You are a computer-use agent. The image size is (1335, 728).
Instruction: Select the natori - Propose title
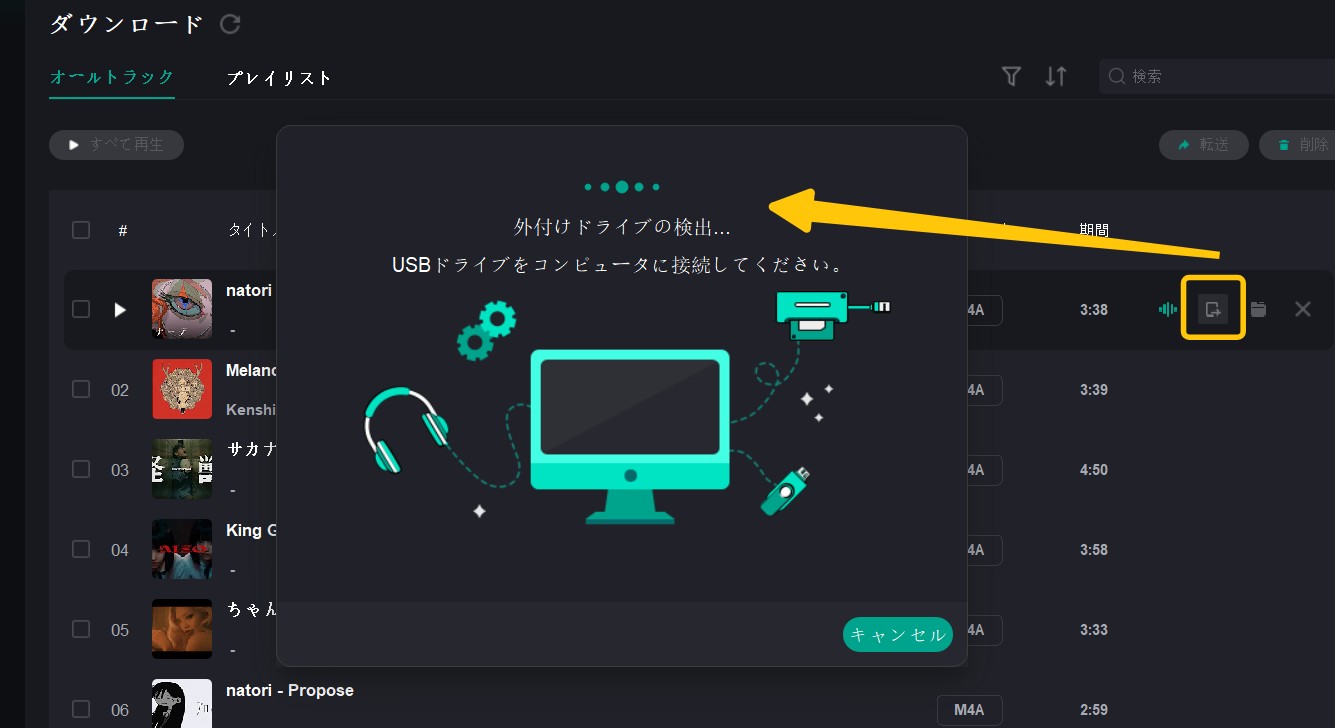point(290,690)
